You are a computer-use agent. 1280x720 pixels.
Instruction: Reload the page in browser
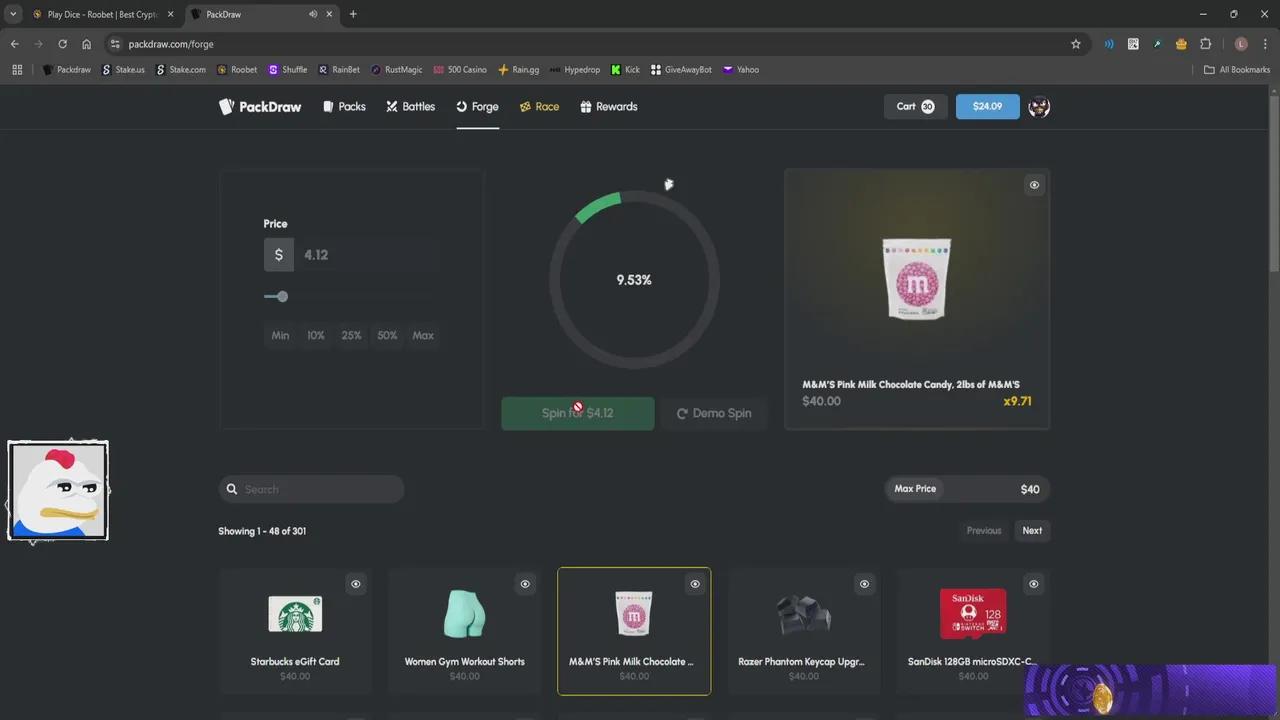[62, 44]
